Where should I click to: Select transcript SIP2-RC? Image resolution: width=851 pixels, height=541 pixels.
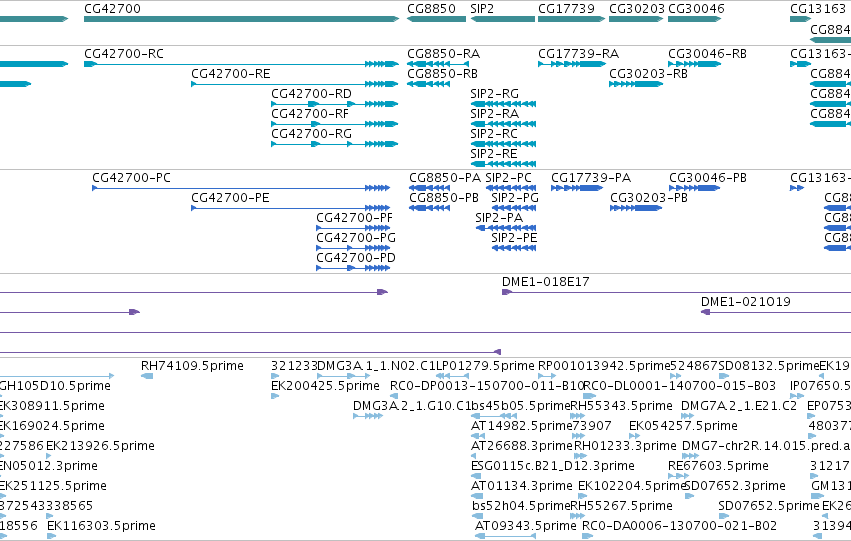click(x=504, y=144)
